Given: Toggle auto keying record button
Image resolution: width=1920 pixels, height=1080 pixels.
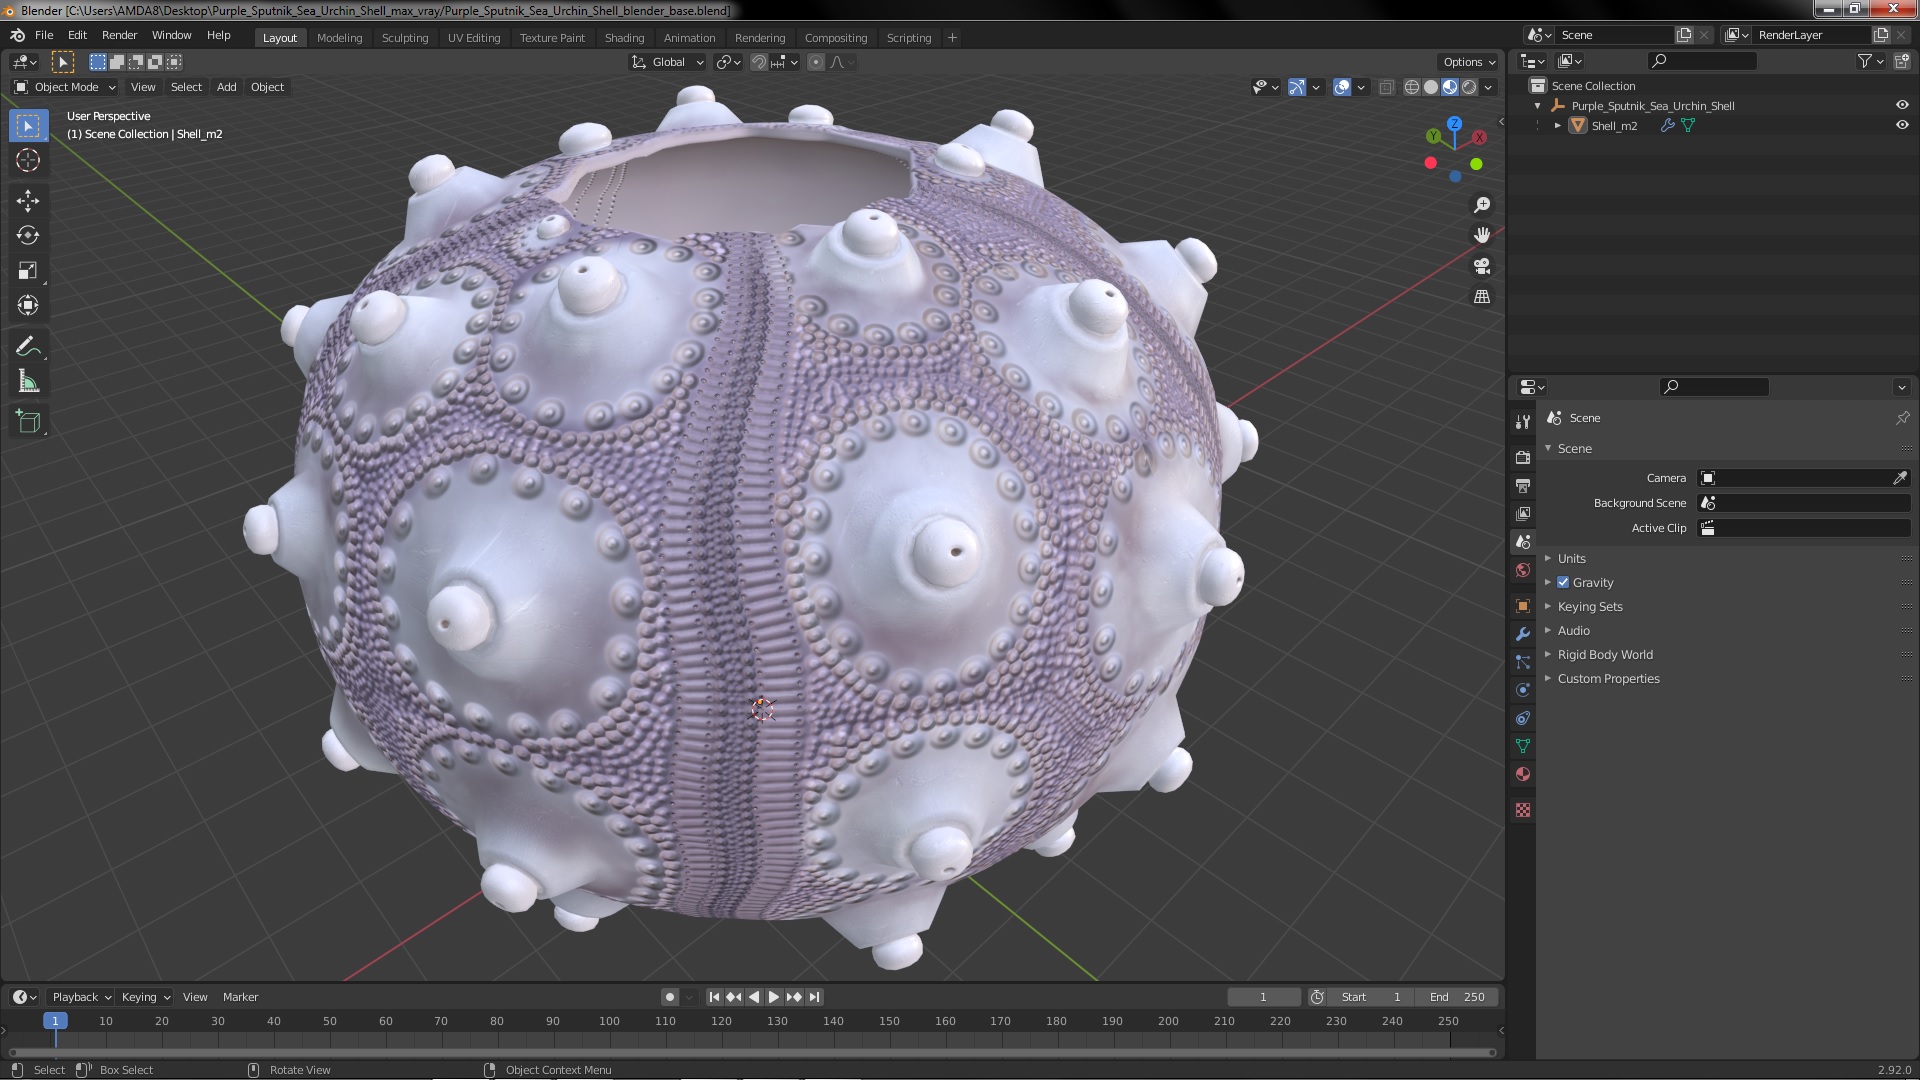Looking at the screenshot, I should click(x=670, y=997).
